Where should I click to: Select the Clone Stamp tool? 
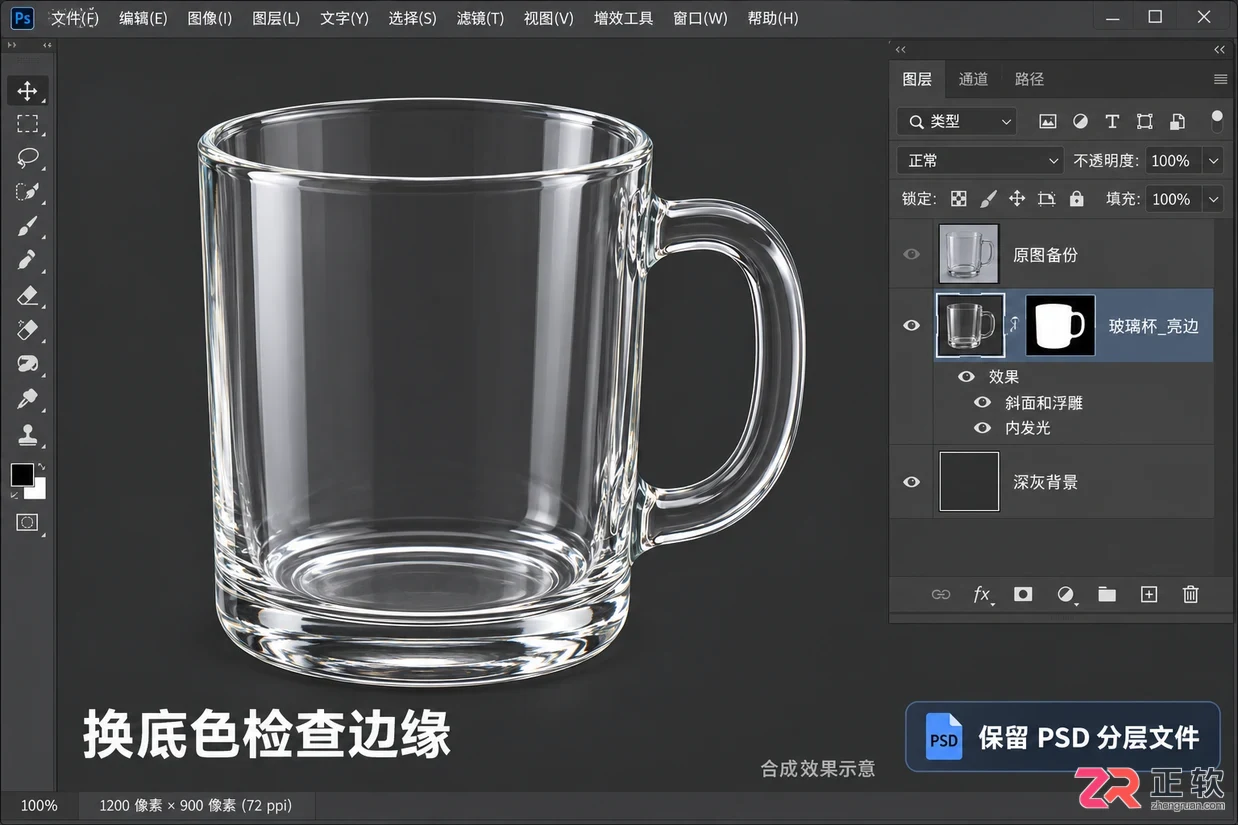tap(27, 435)
